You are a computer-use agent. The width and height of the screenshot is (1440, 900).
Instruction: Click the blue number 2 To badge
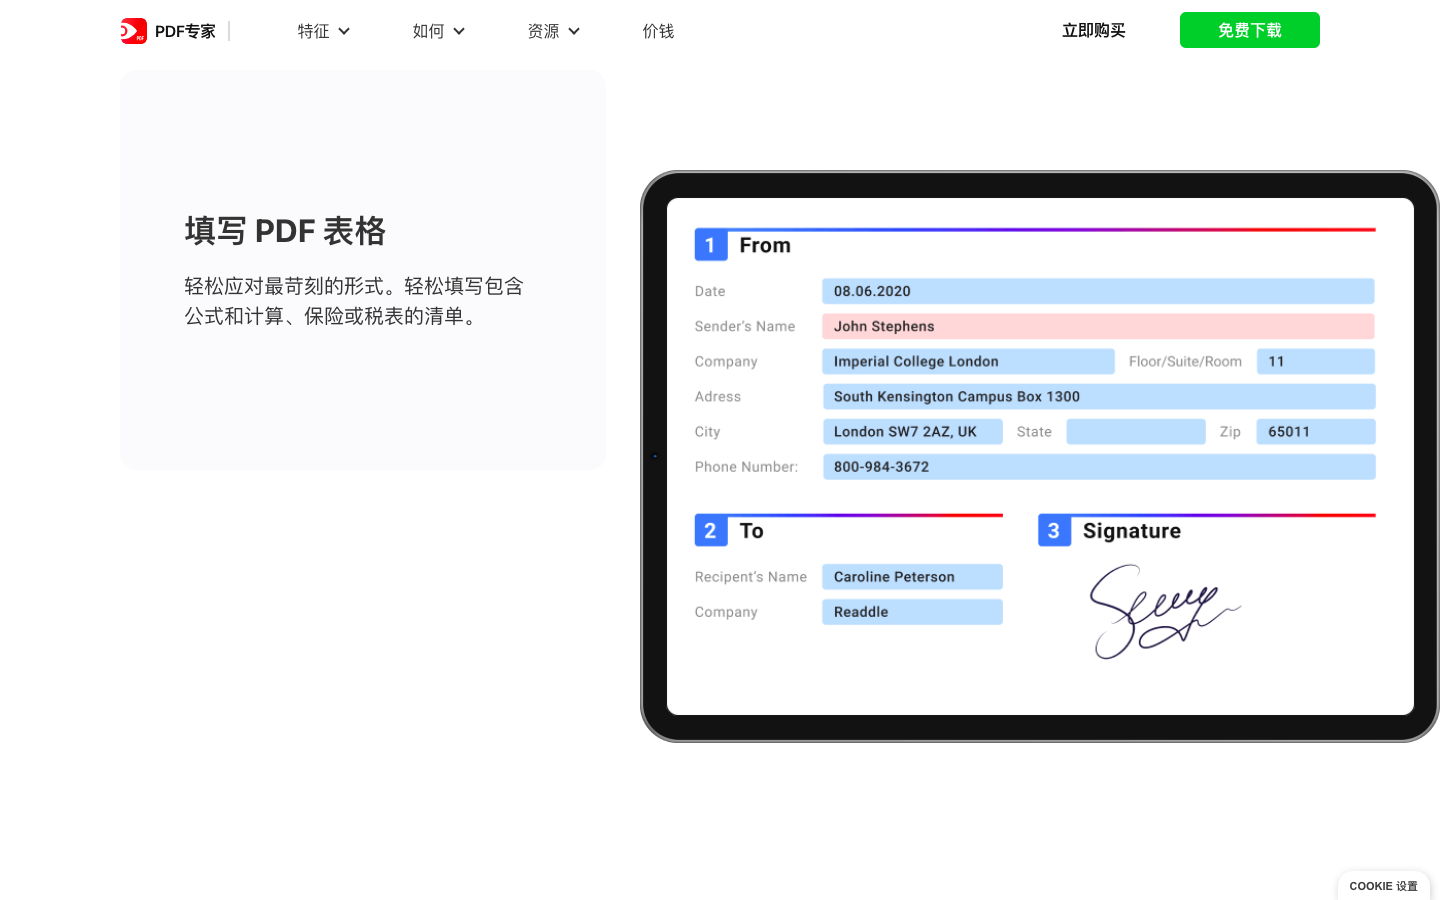(710, 531)
